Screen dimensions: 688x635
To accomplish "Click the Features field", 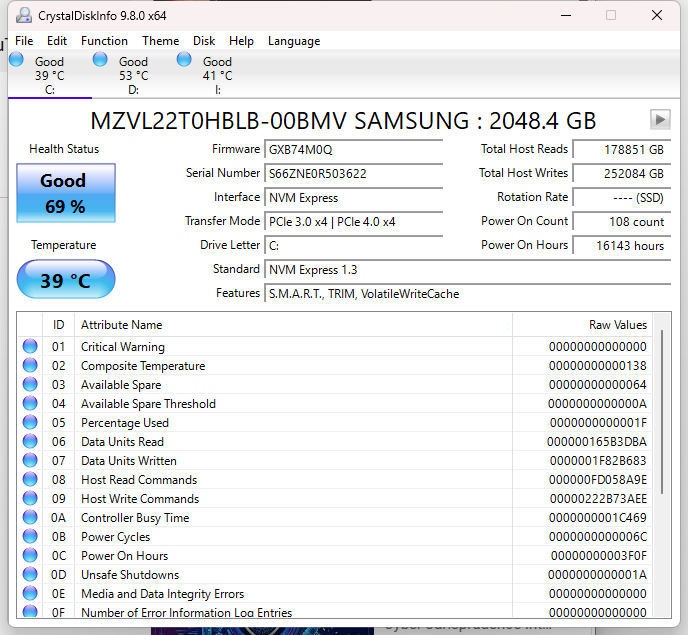I will (468, 294).
